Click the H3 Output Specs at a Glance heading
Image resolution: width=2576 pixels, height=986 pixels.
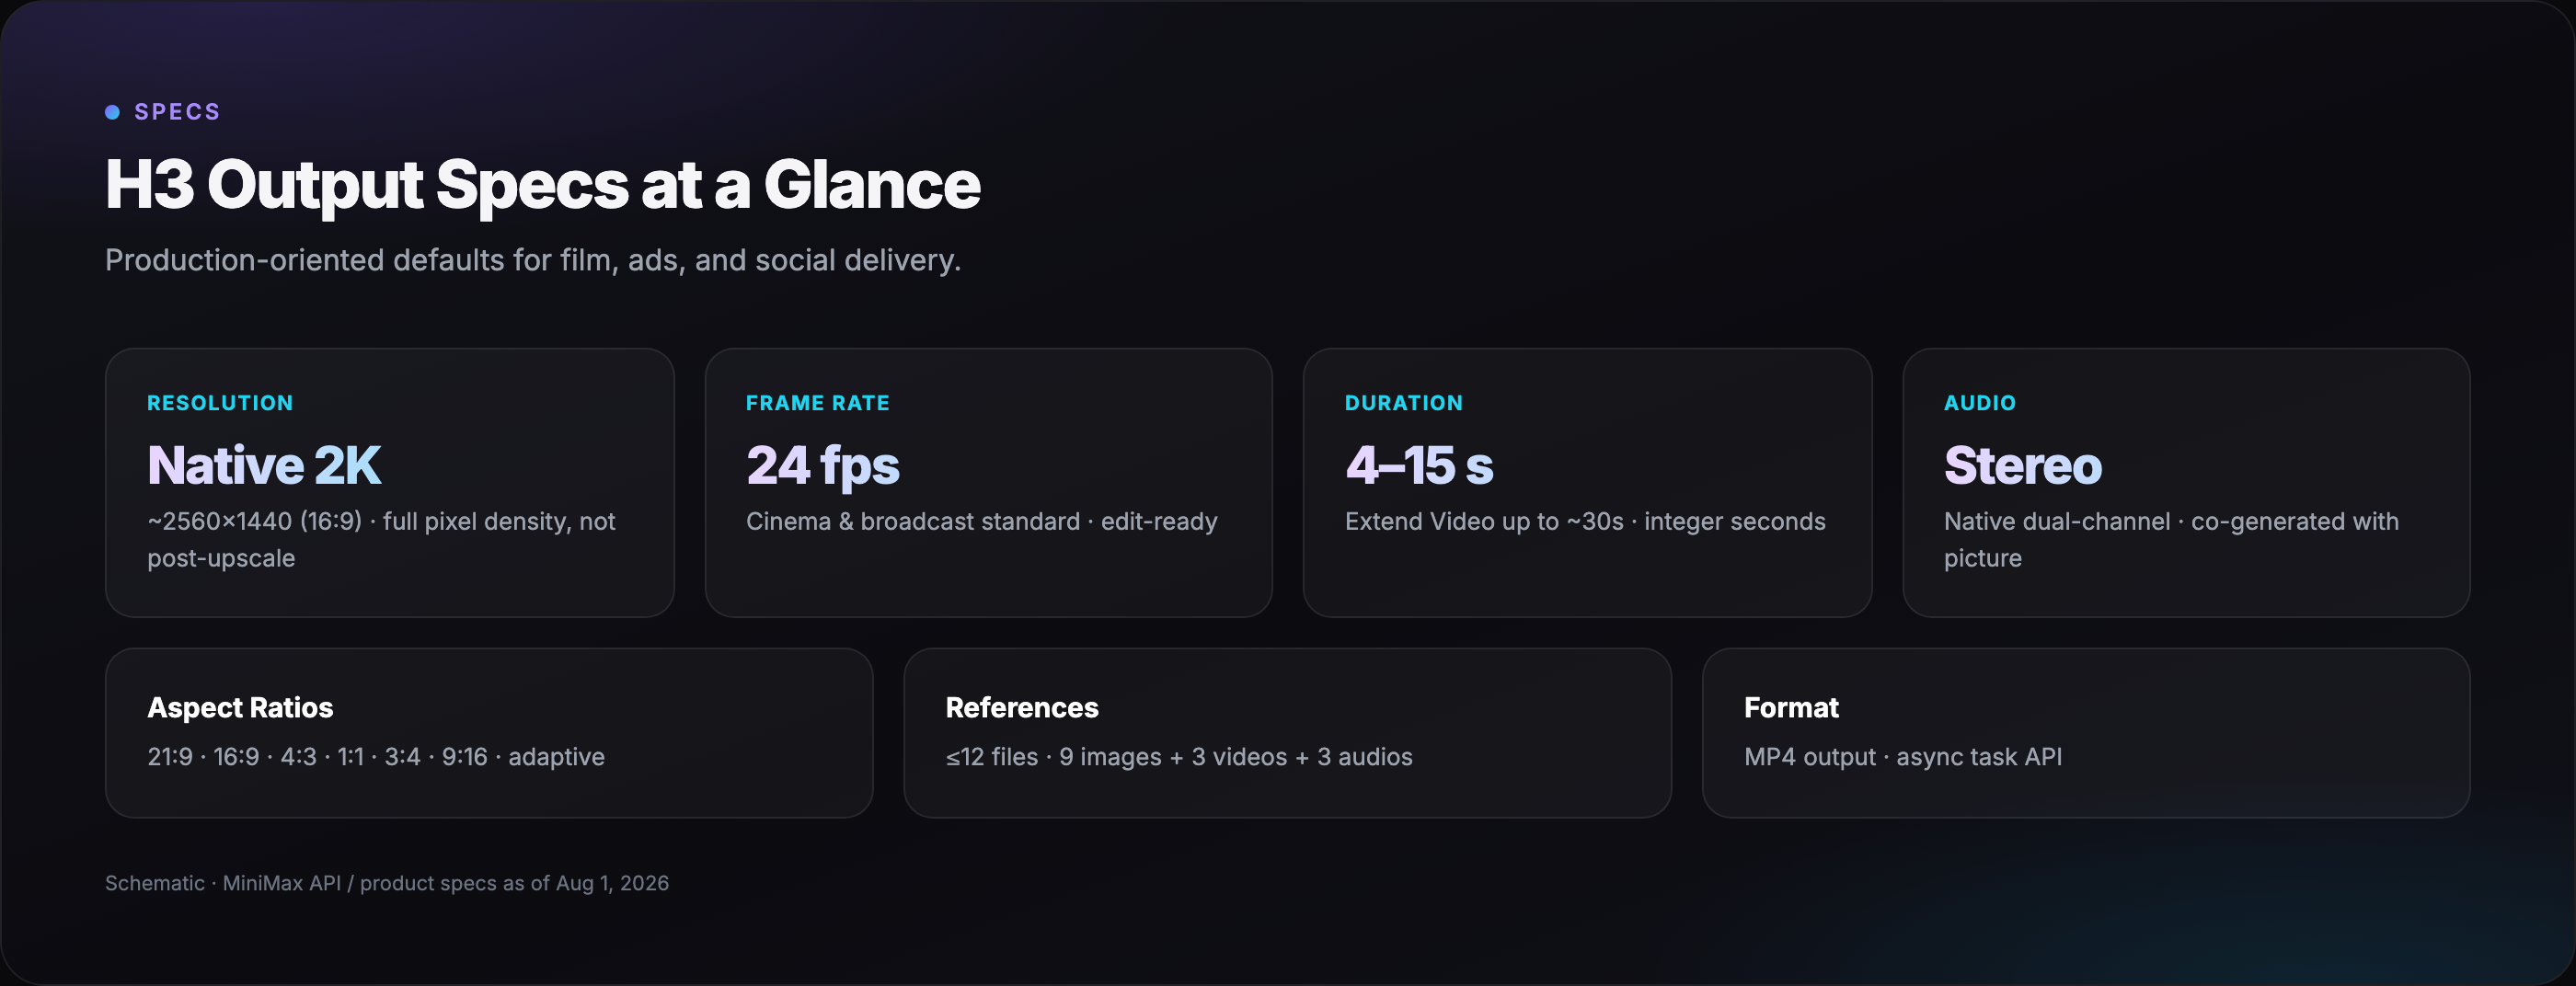(542, 185)
